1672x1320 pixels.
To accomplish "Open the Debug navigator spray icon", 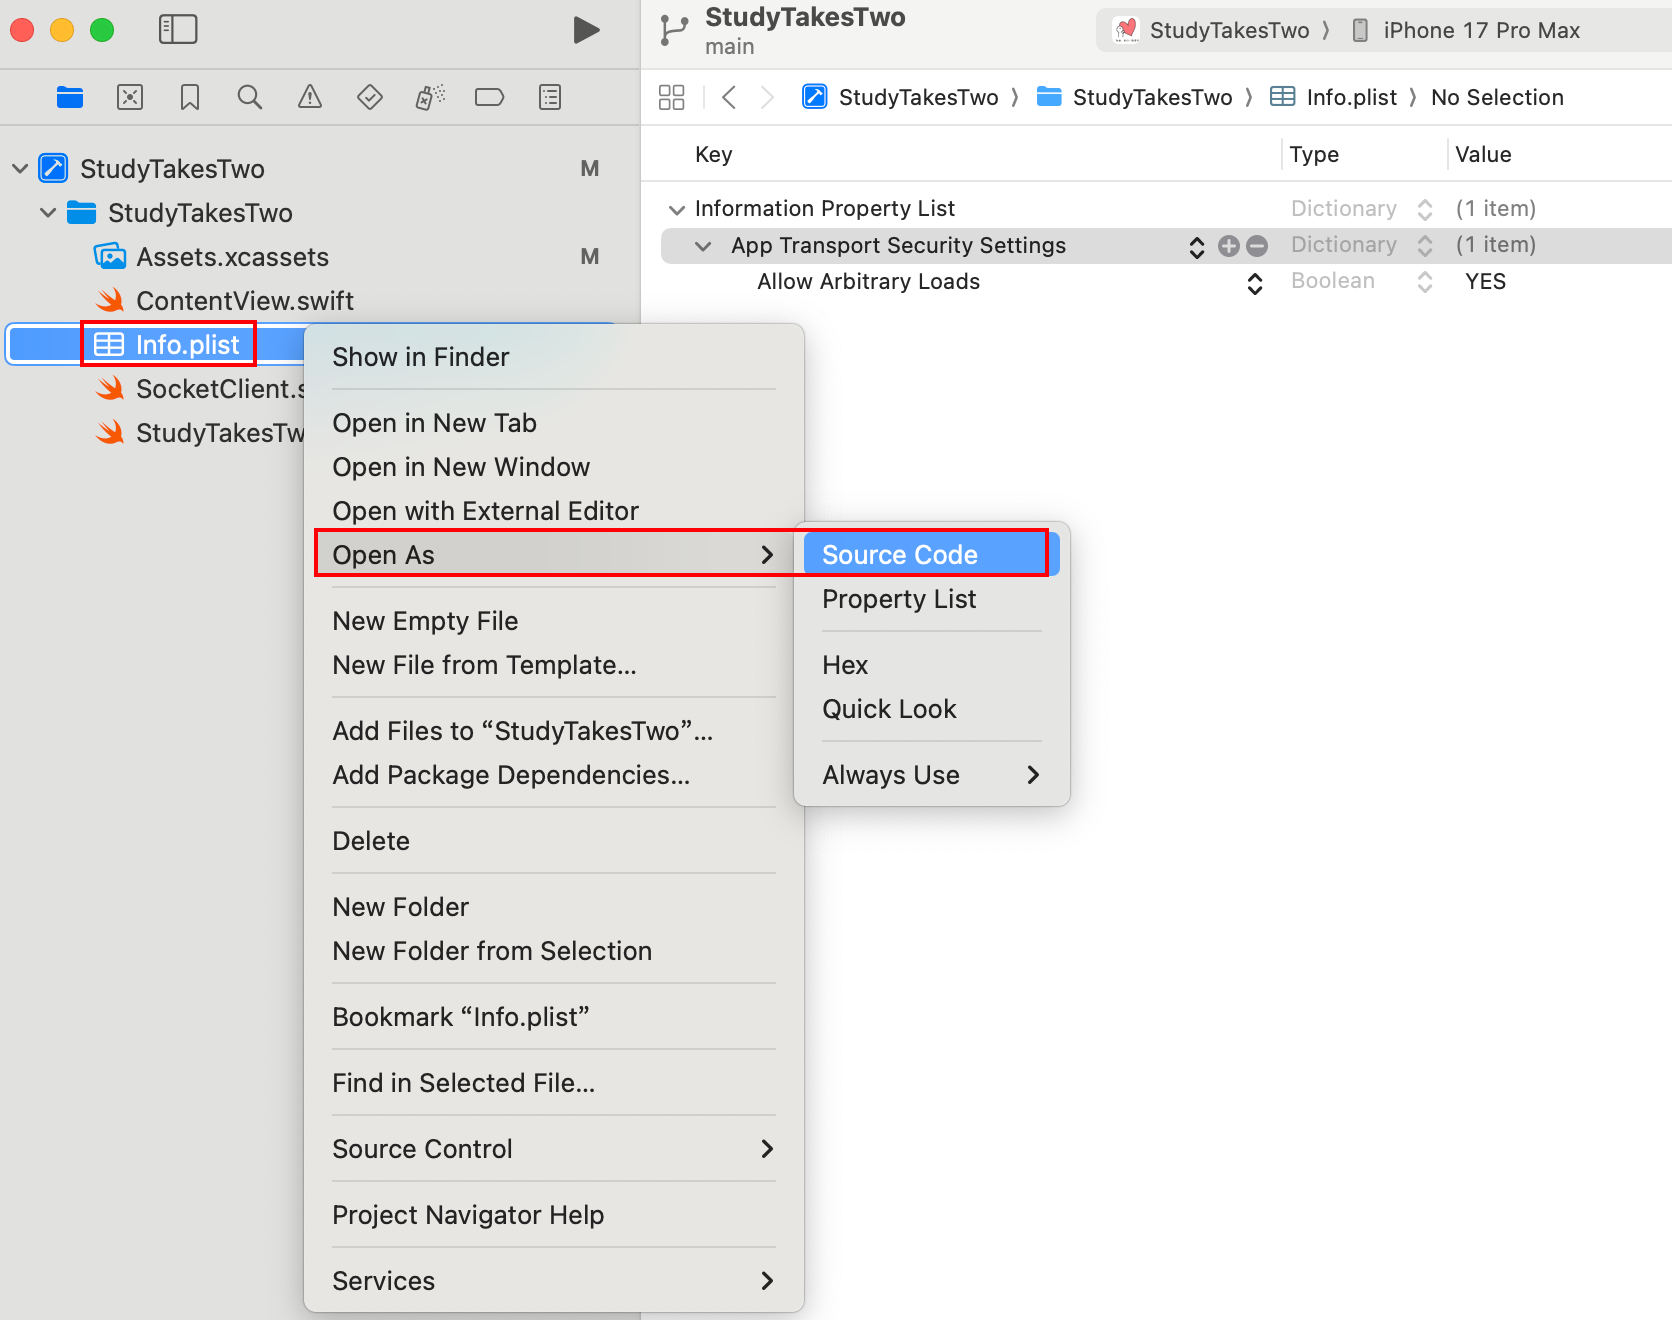I will pyautogui.click(x=430, y=97).
